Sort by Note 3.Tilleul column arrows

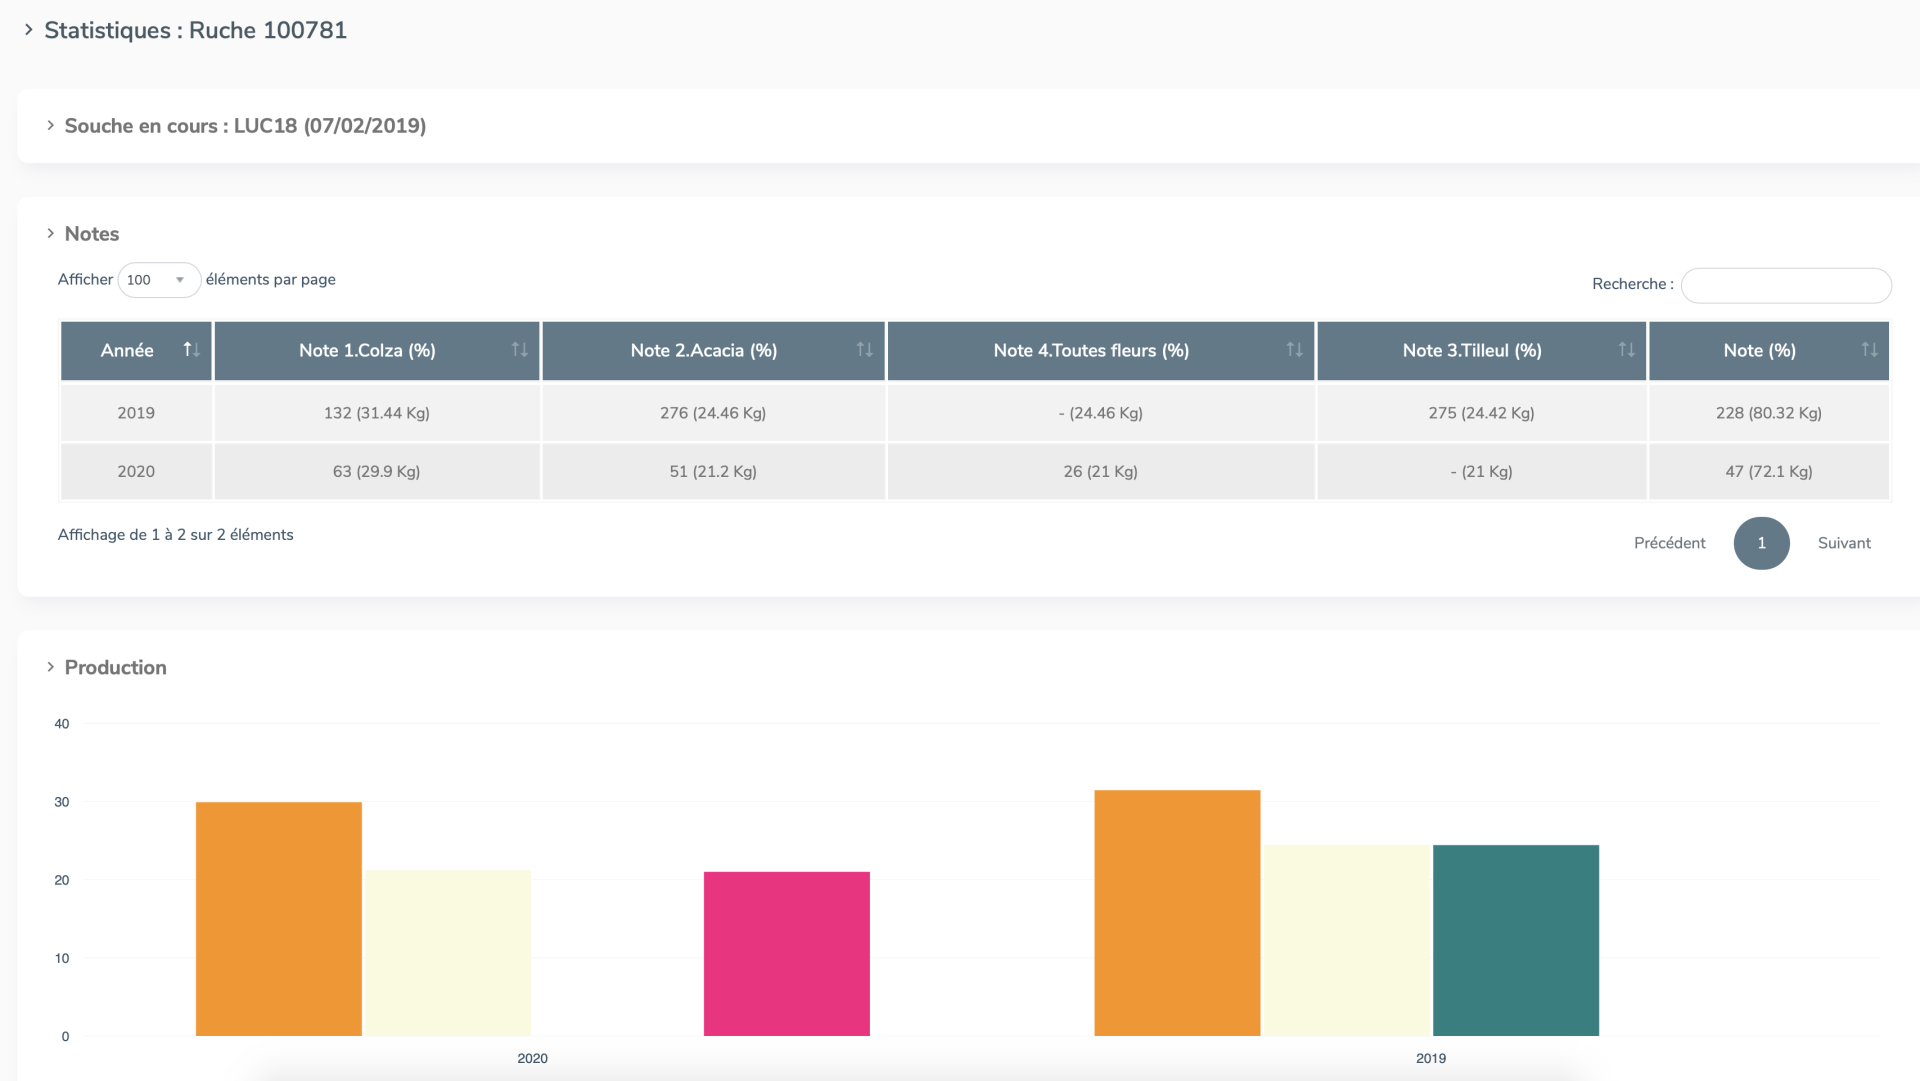1626,350
